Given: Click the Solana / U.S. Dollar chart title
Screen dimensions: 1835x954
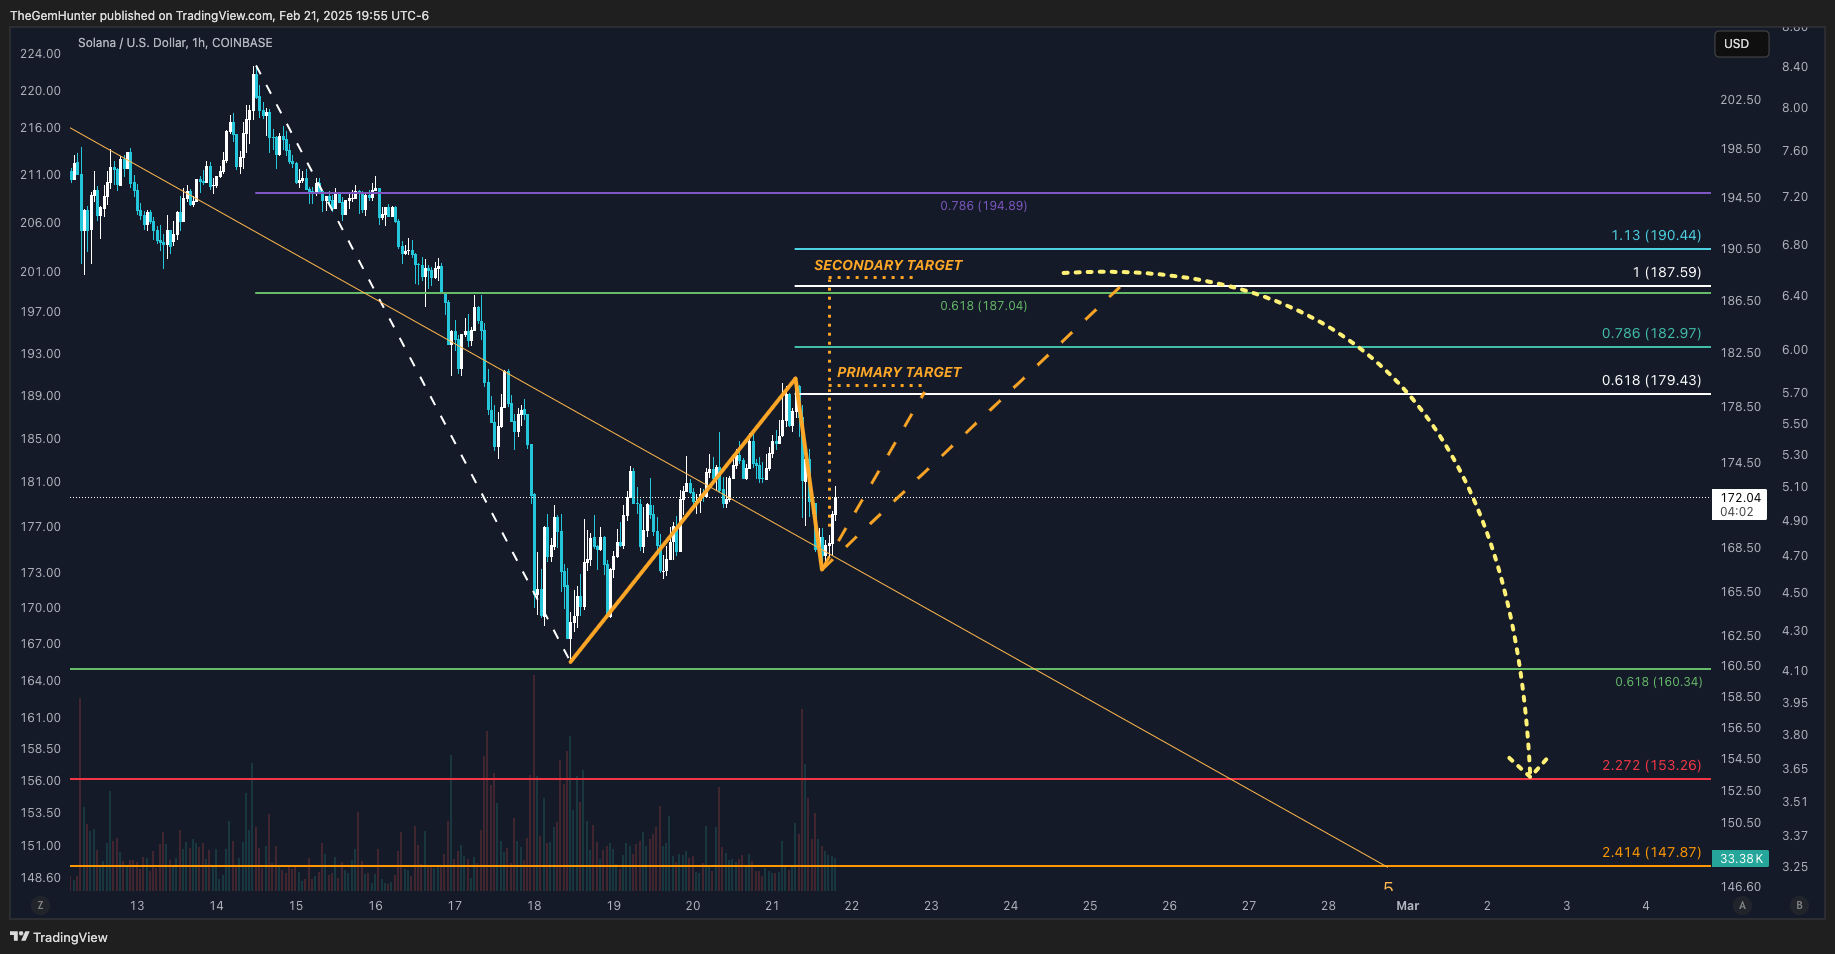Looking at the screenshot, I should click(175, 43).
